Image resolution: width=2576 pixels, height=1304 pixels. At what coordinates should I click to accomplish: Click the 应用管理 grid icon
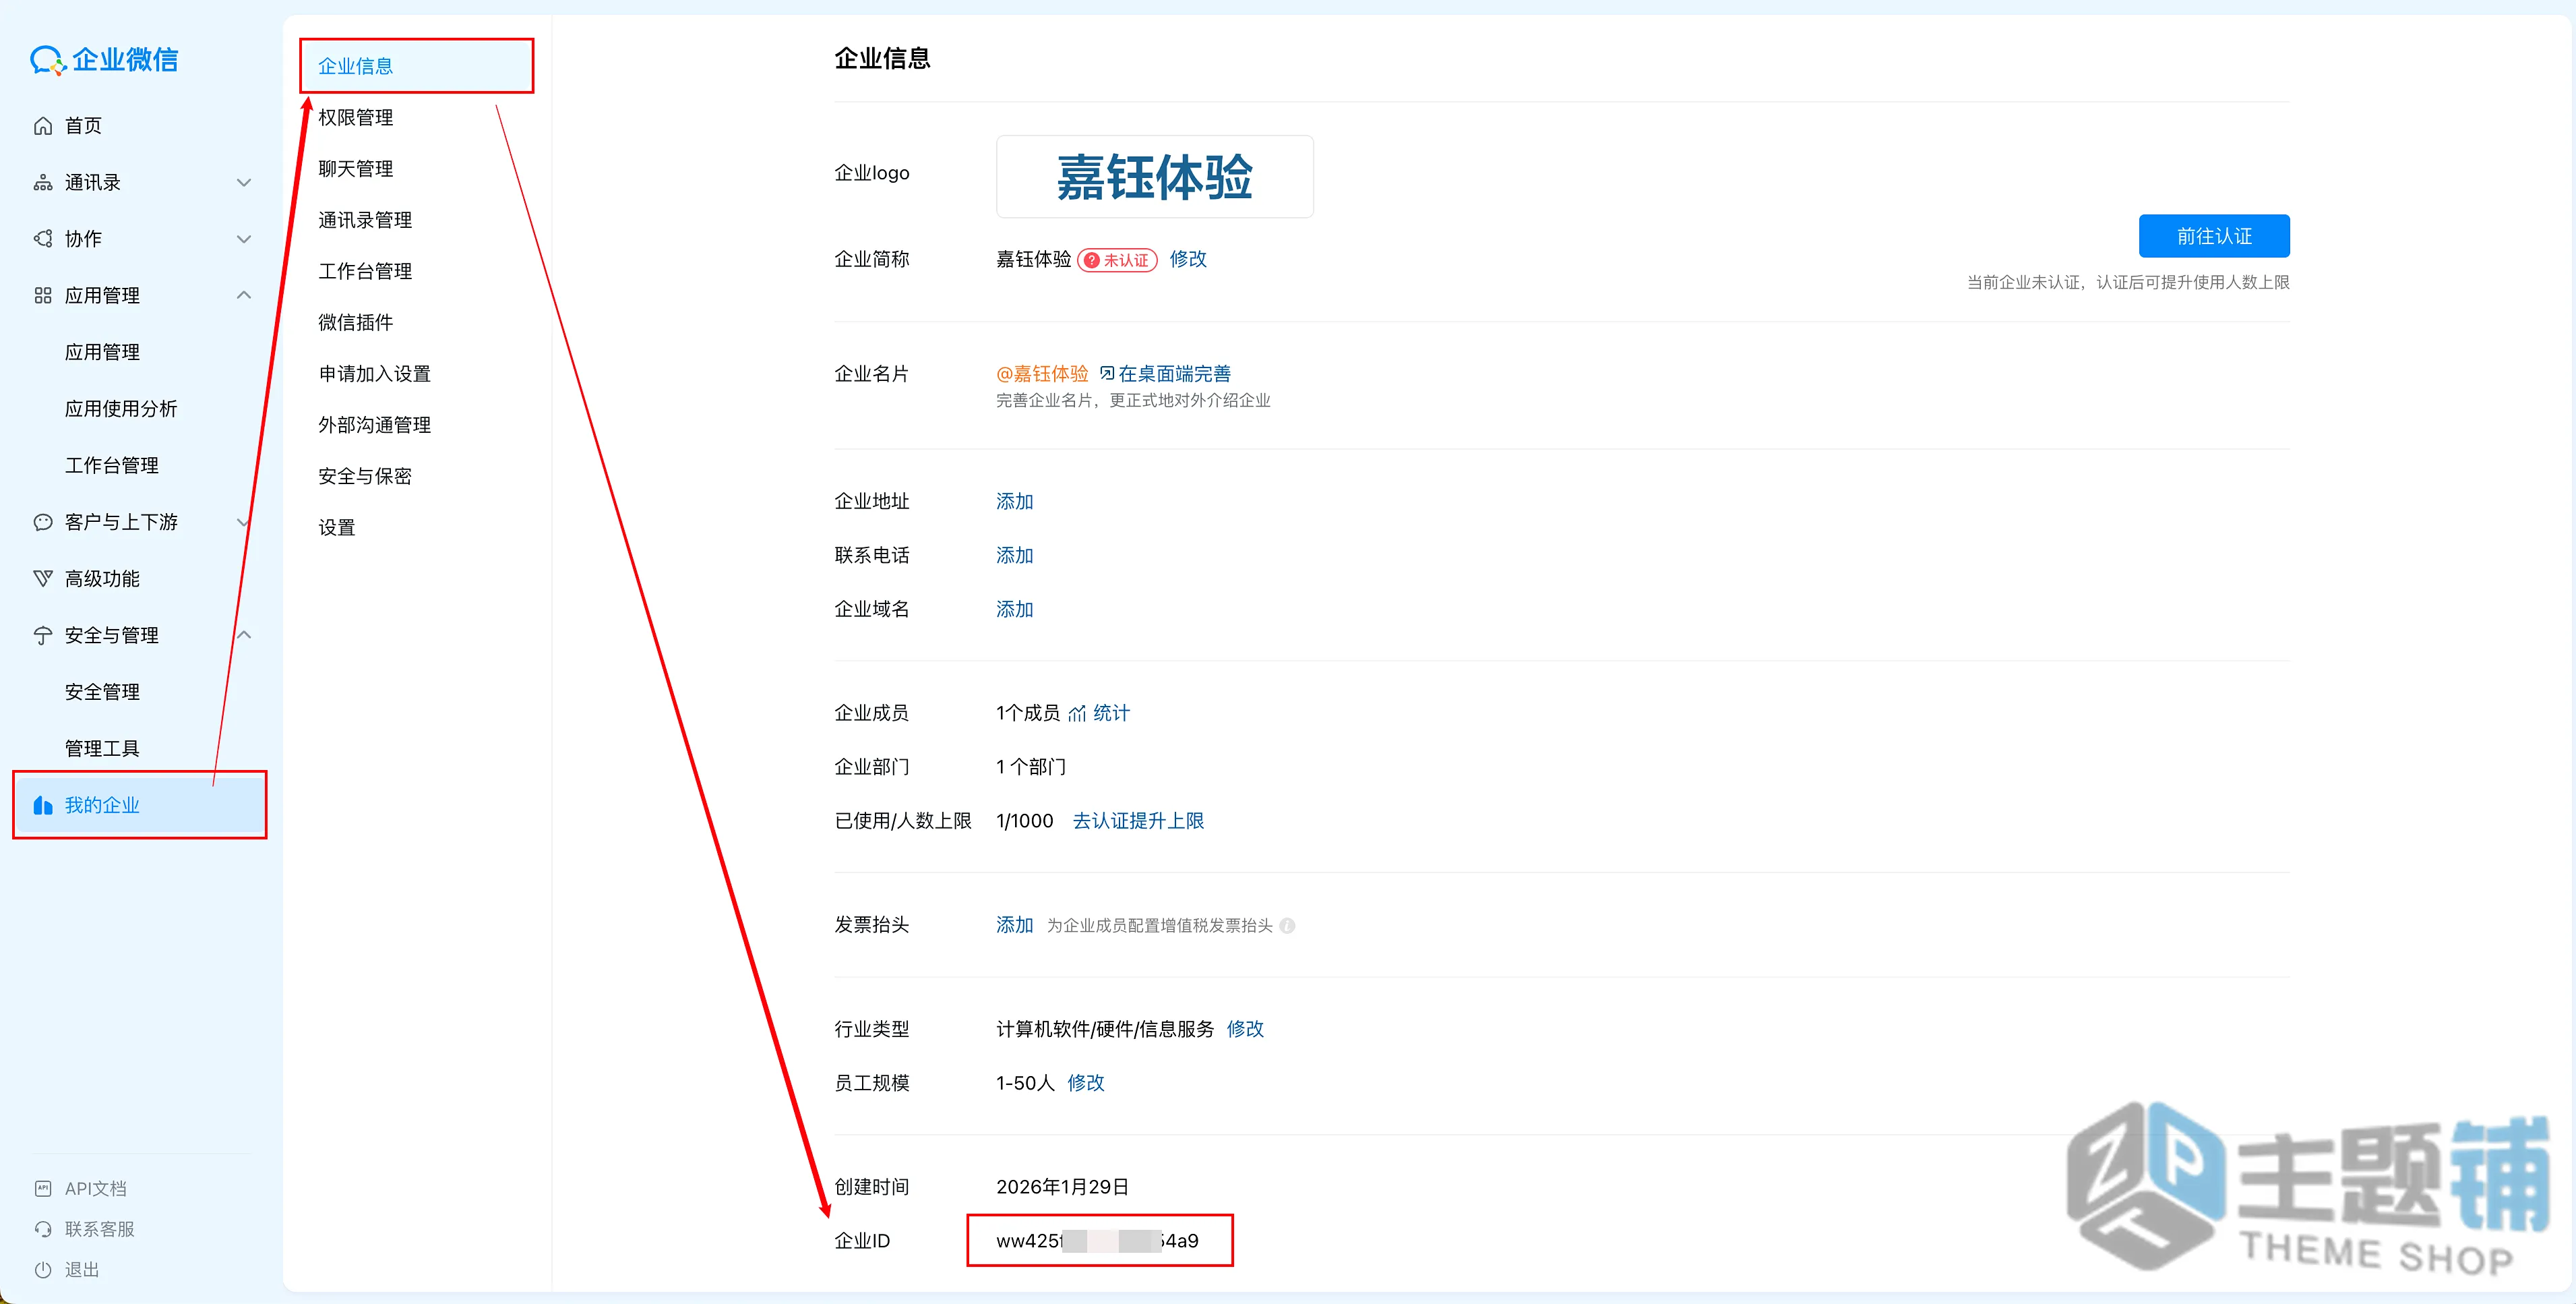(43, 295)
